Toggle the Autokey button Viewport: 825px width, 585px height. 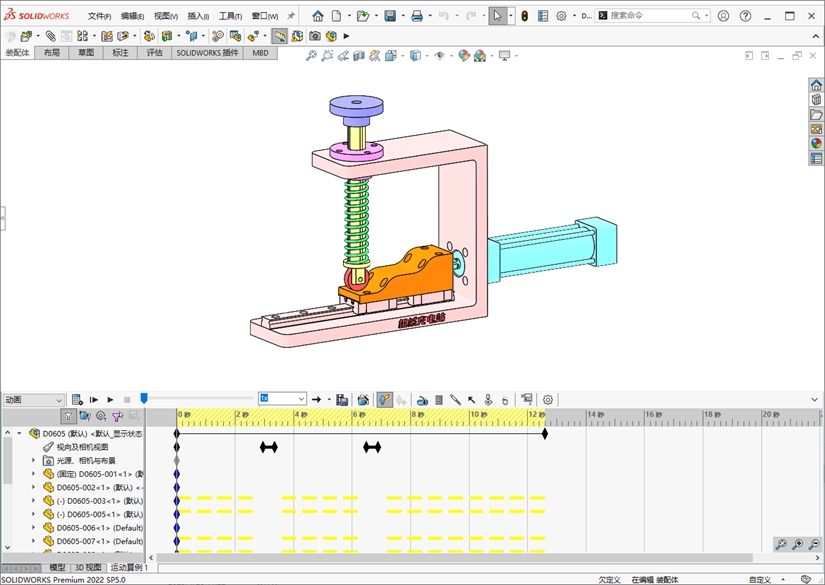click(385, 399)
